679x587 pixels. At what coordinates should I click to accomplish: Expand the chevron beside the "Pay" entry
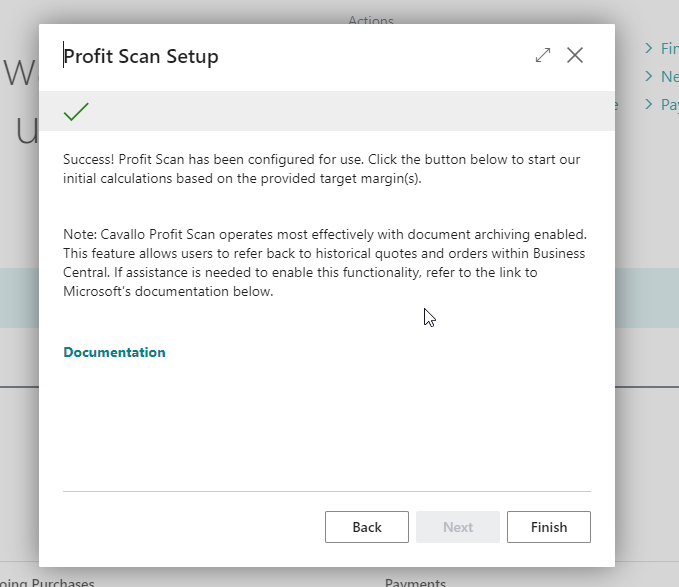[650, 104]
